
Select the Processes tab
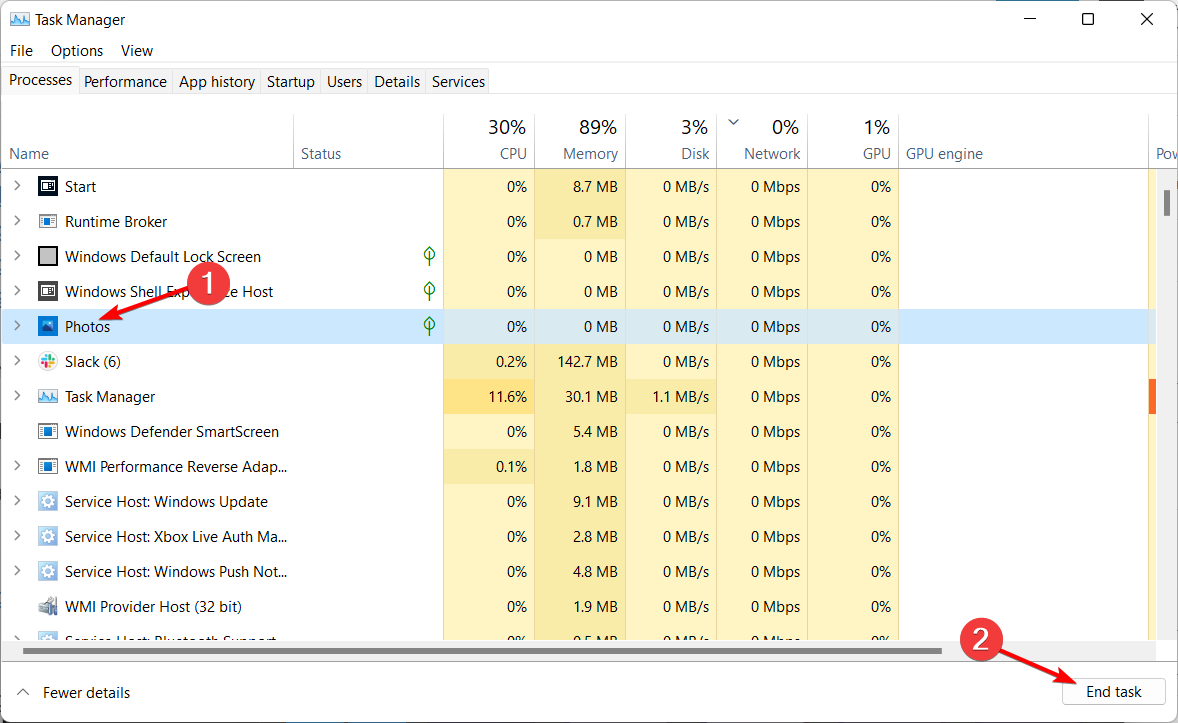[x=41, y=80]
